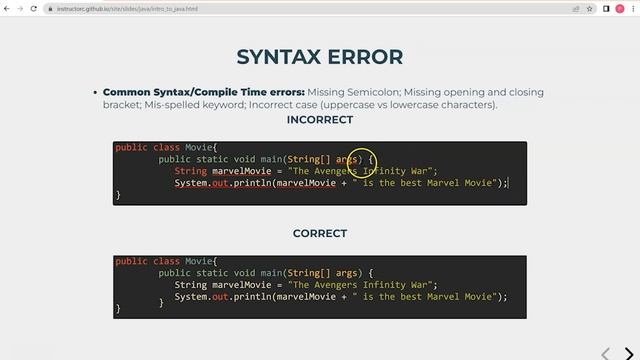This screenshot has height=360, width=640.
Task: Select the CORRECT heading
Action: coord(320,233)
